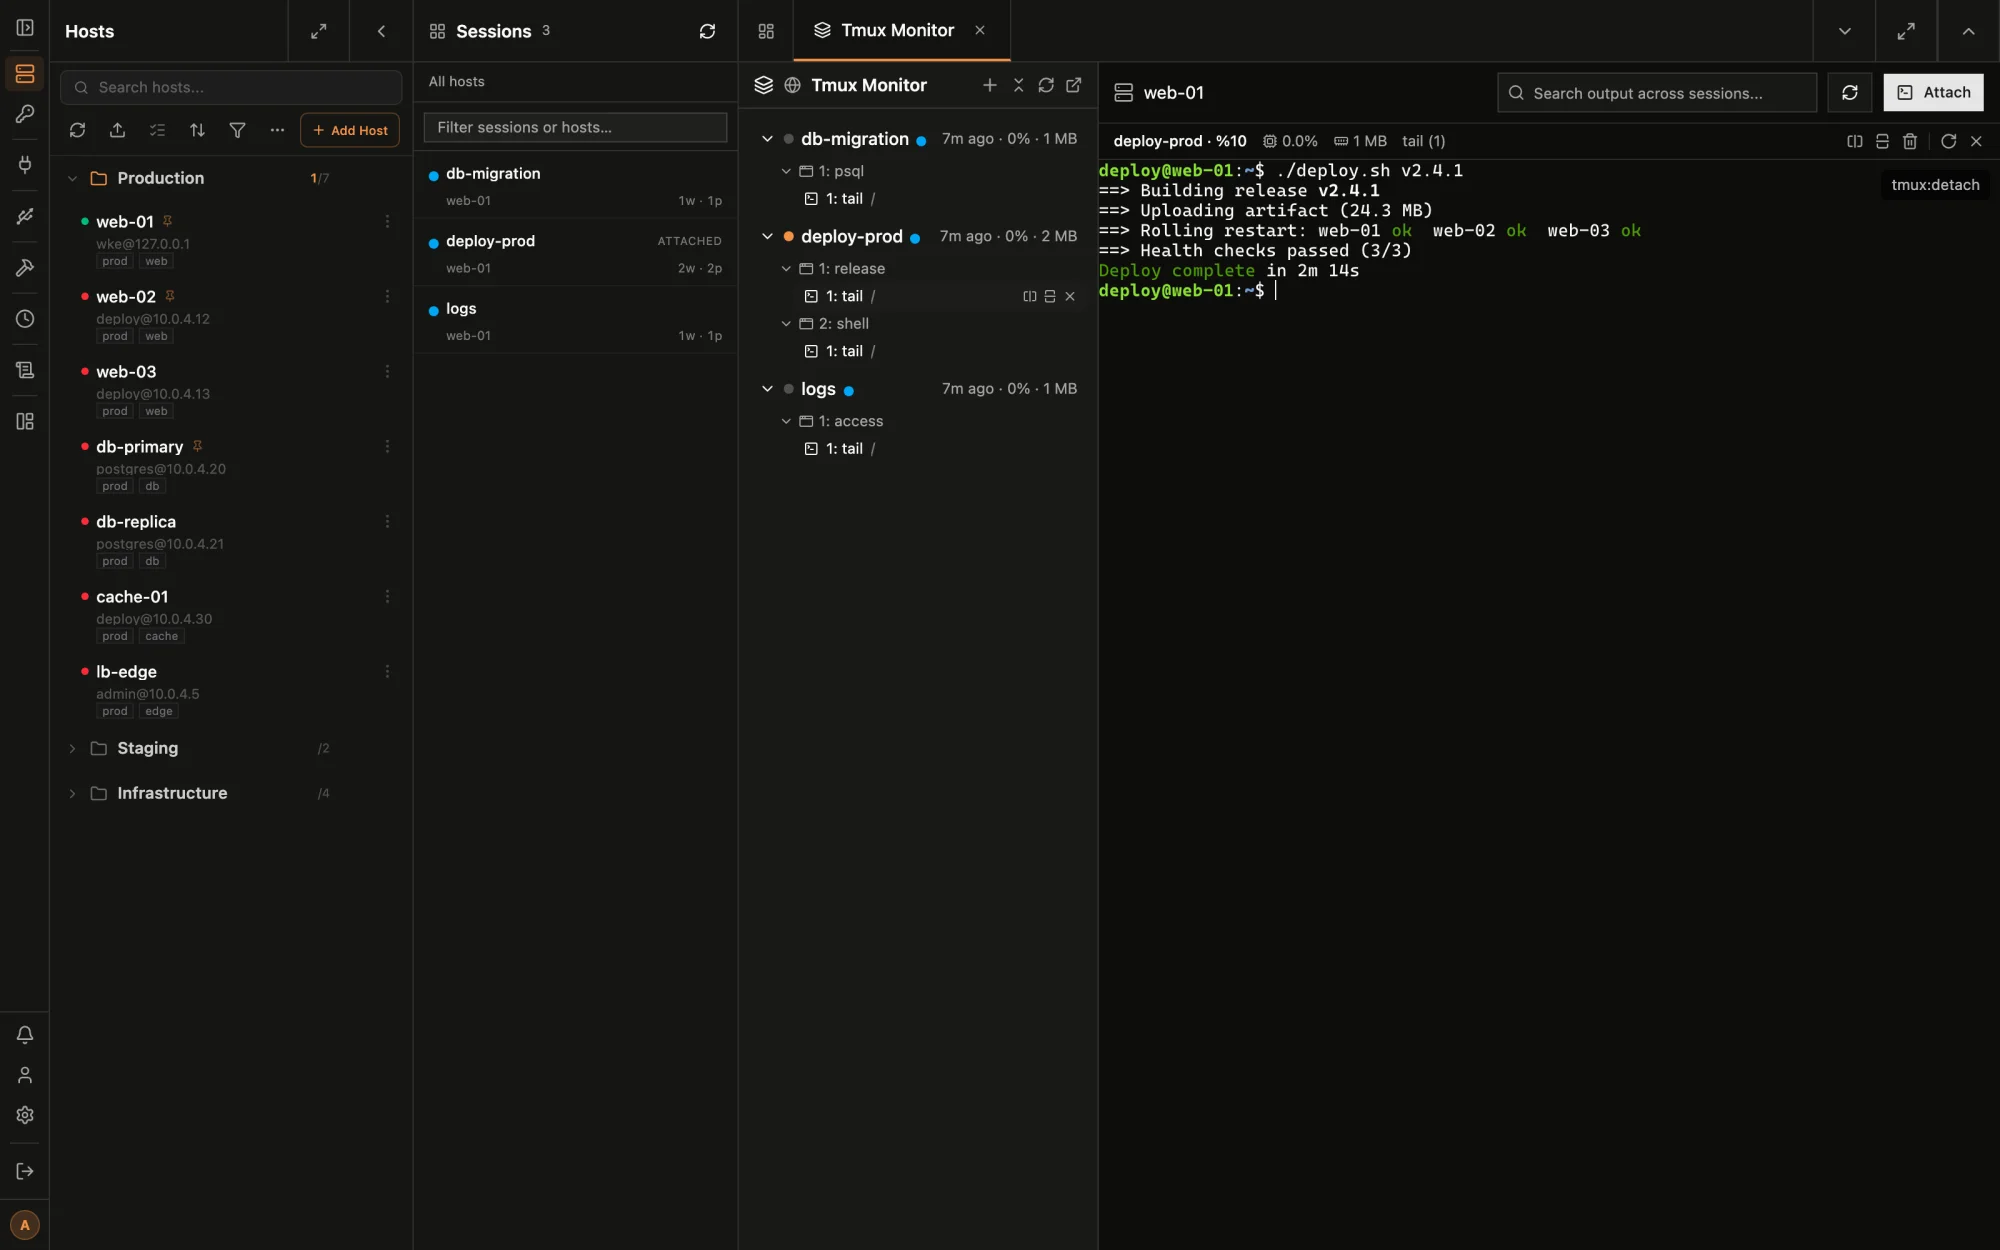Click the orange user avatar A
2000x1250 pixels.
point(25,1225)
